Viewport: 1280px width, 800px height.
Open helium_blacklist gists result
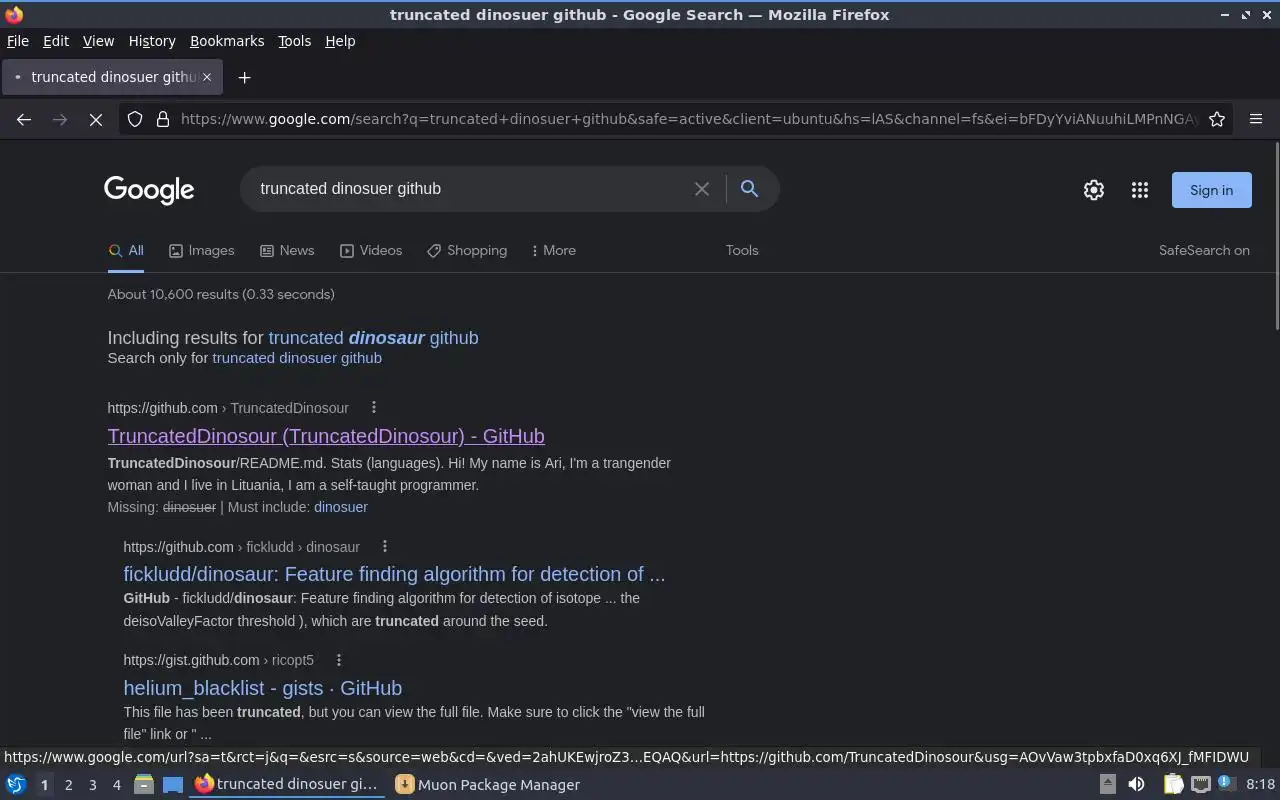point(263,688)
